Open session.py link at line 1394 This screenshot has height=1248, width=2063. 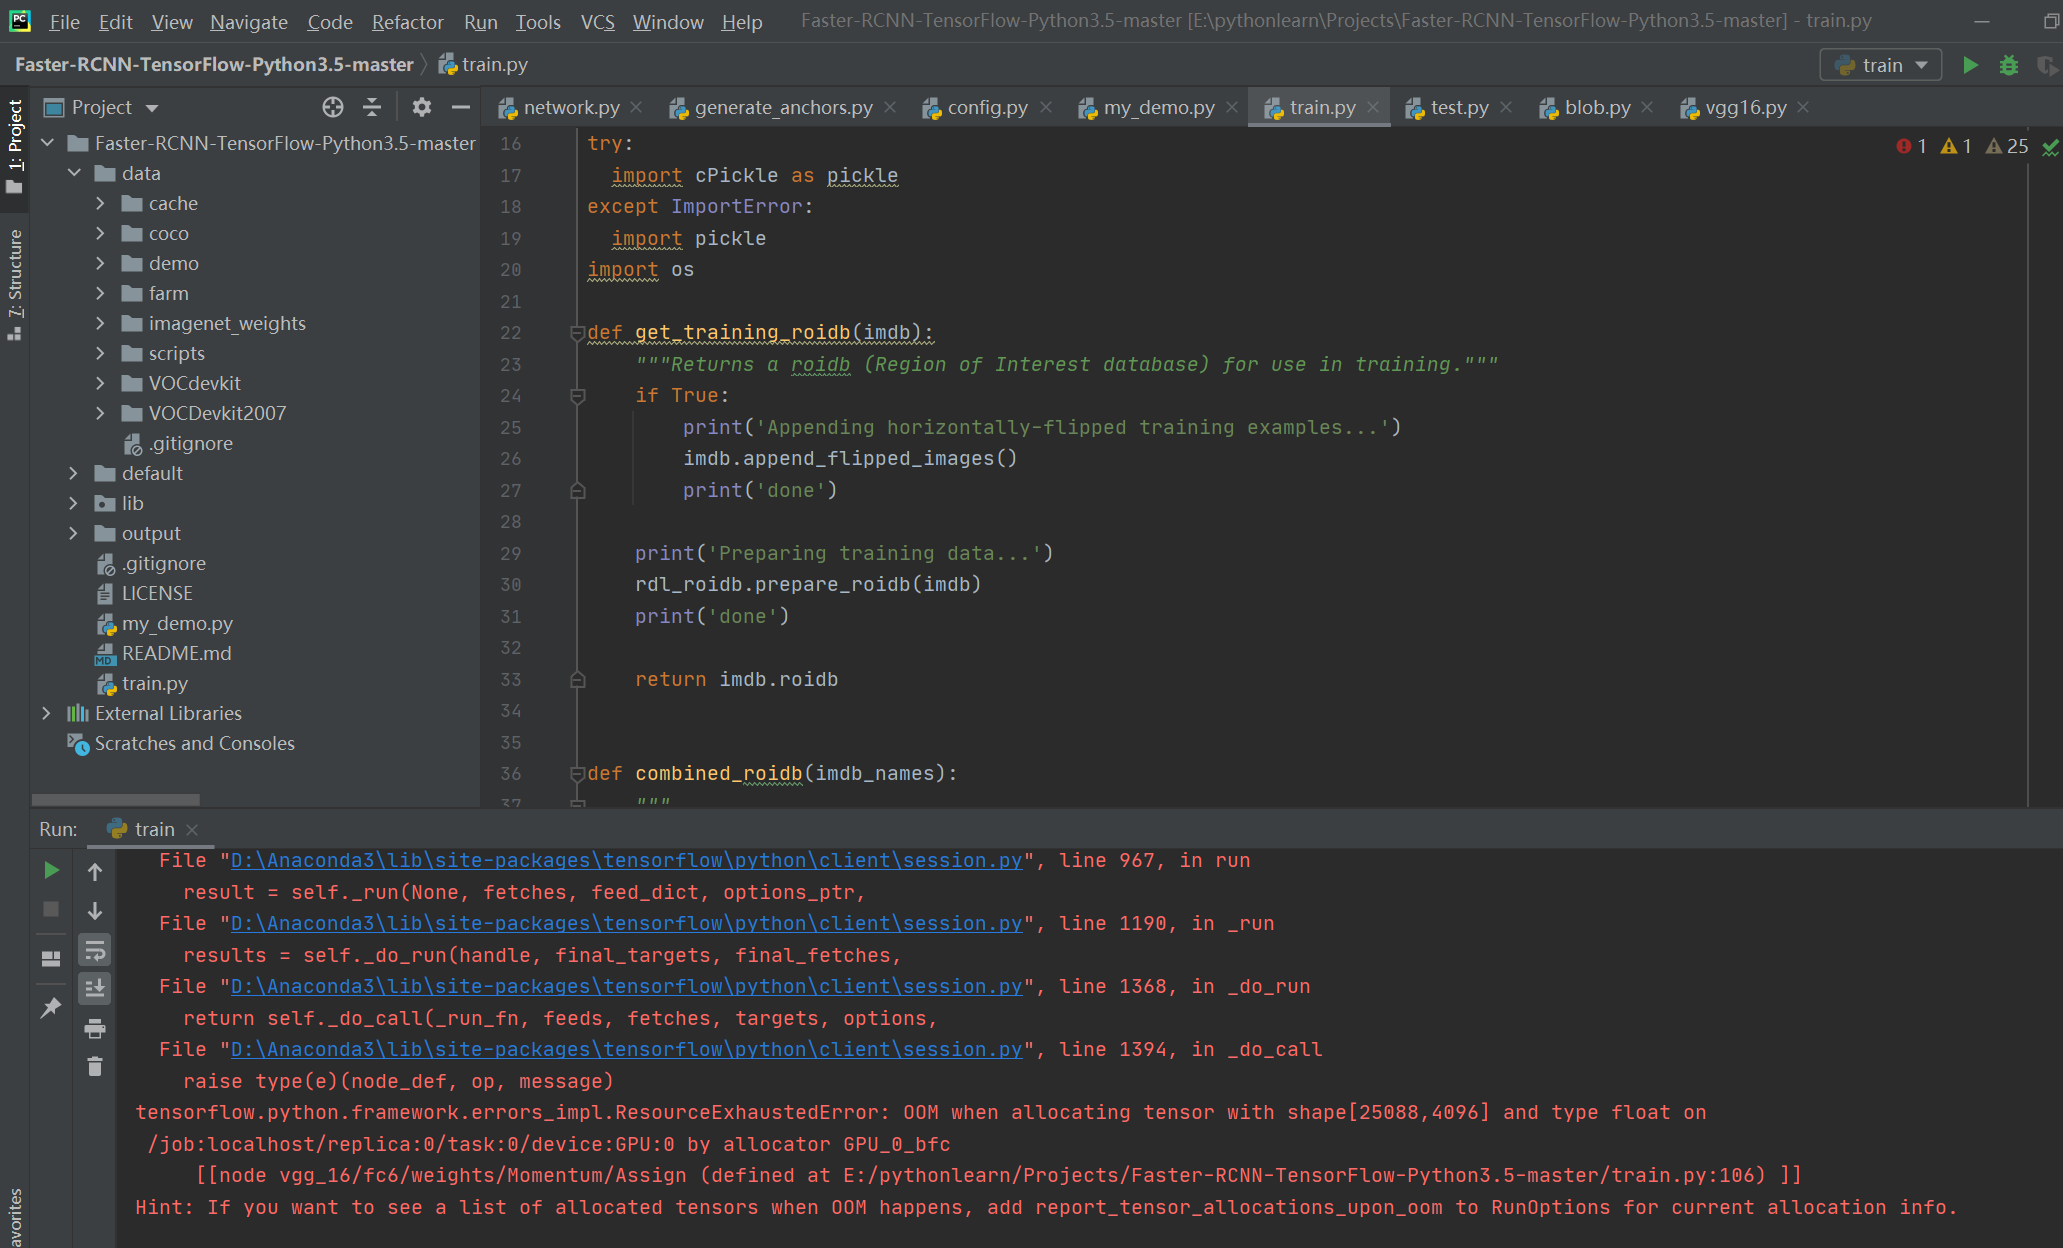click(x=626, y=1050)
